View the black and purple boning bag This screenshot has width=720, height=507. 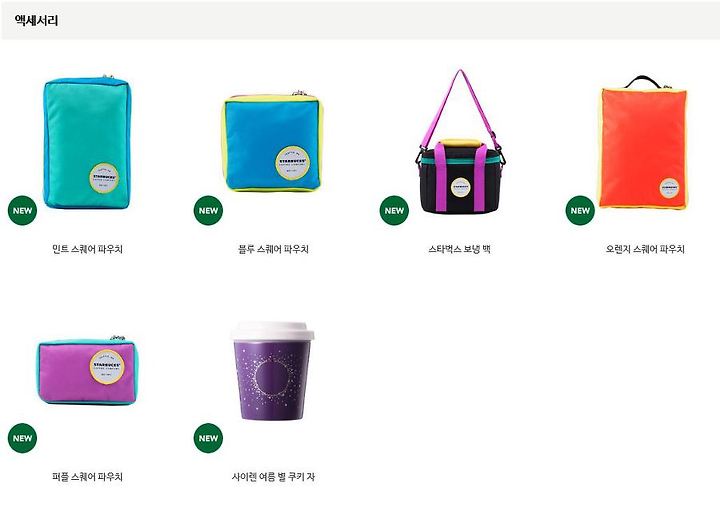tap(461, 142)
